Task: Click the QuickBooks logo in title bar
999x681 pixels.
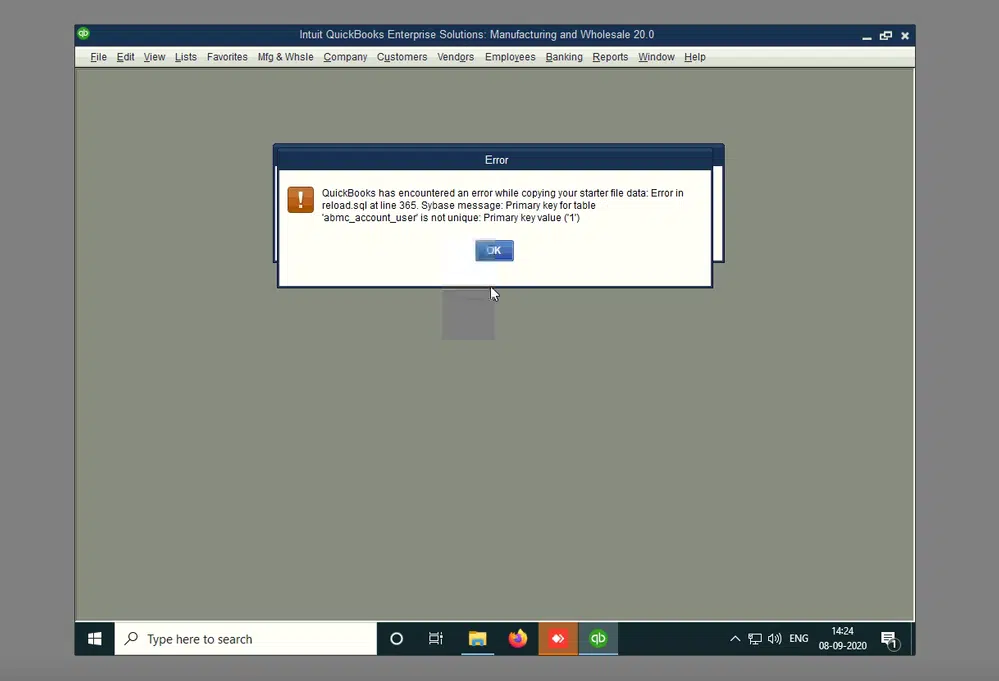Action: click(83, 34)
